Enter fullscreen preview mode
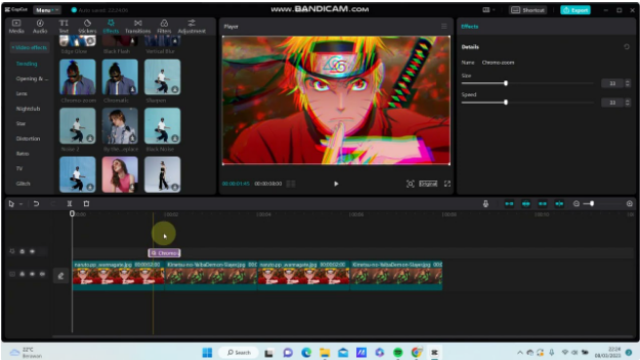 (447, 184)
